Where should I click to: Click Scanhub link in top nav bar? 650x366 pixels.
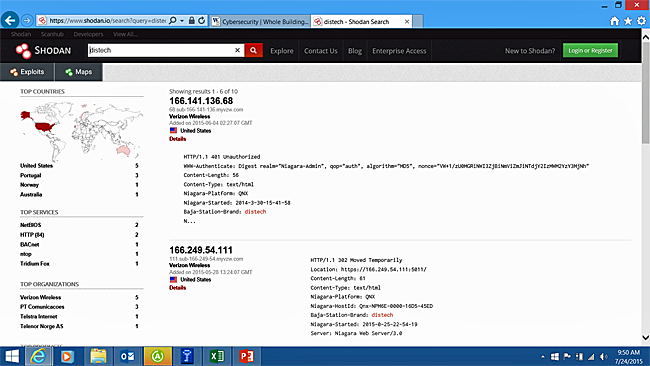tap(52, 34)
